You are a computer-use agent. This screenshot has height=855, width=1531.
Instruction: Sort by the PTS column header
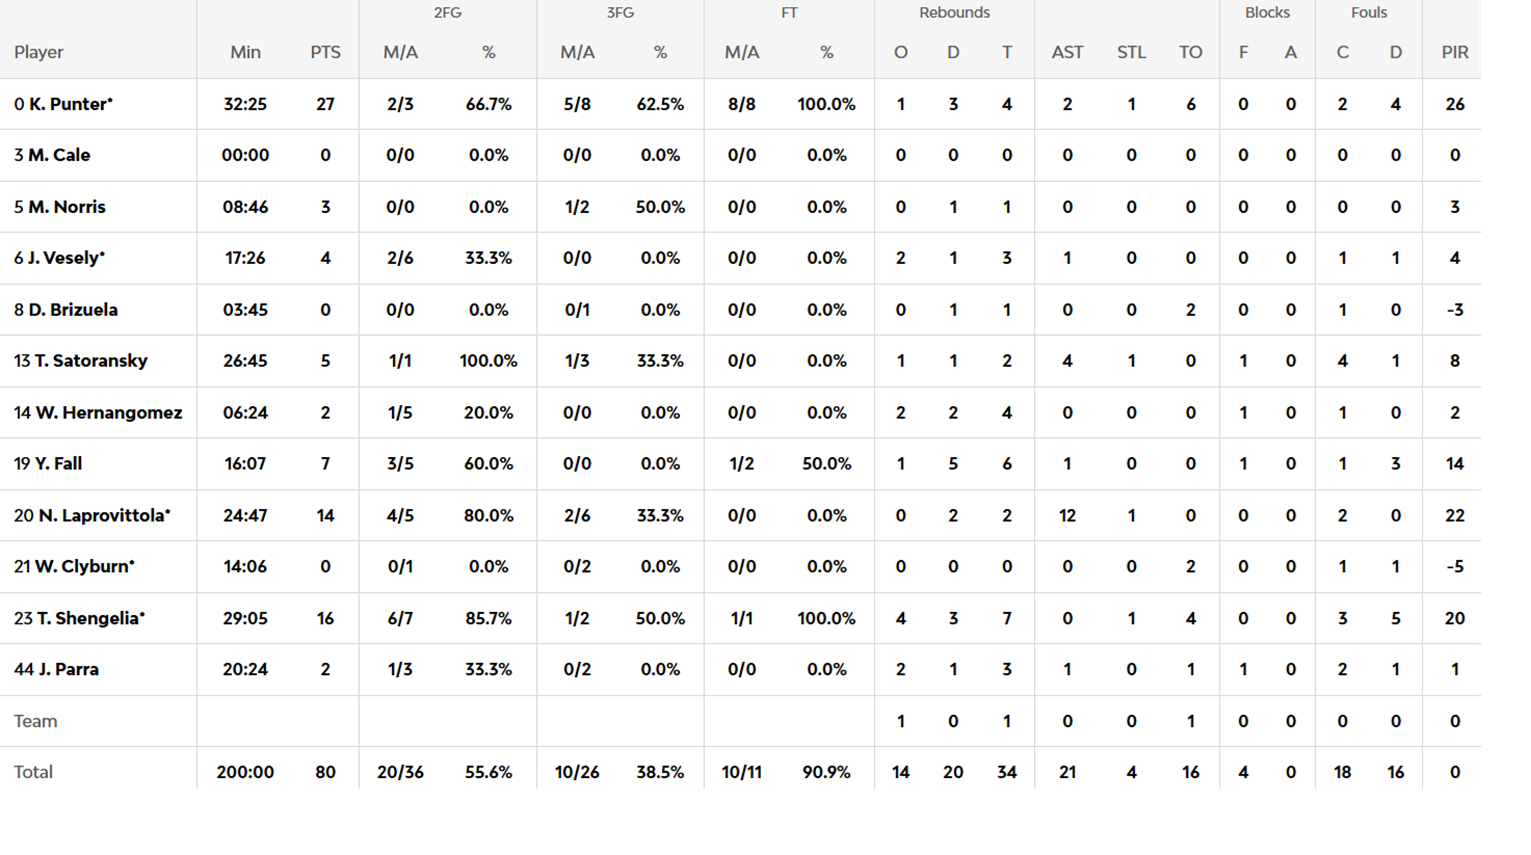pyautogui.click(x=325, y=52)
